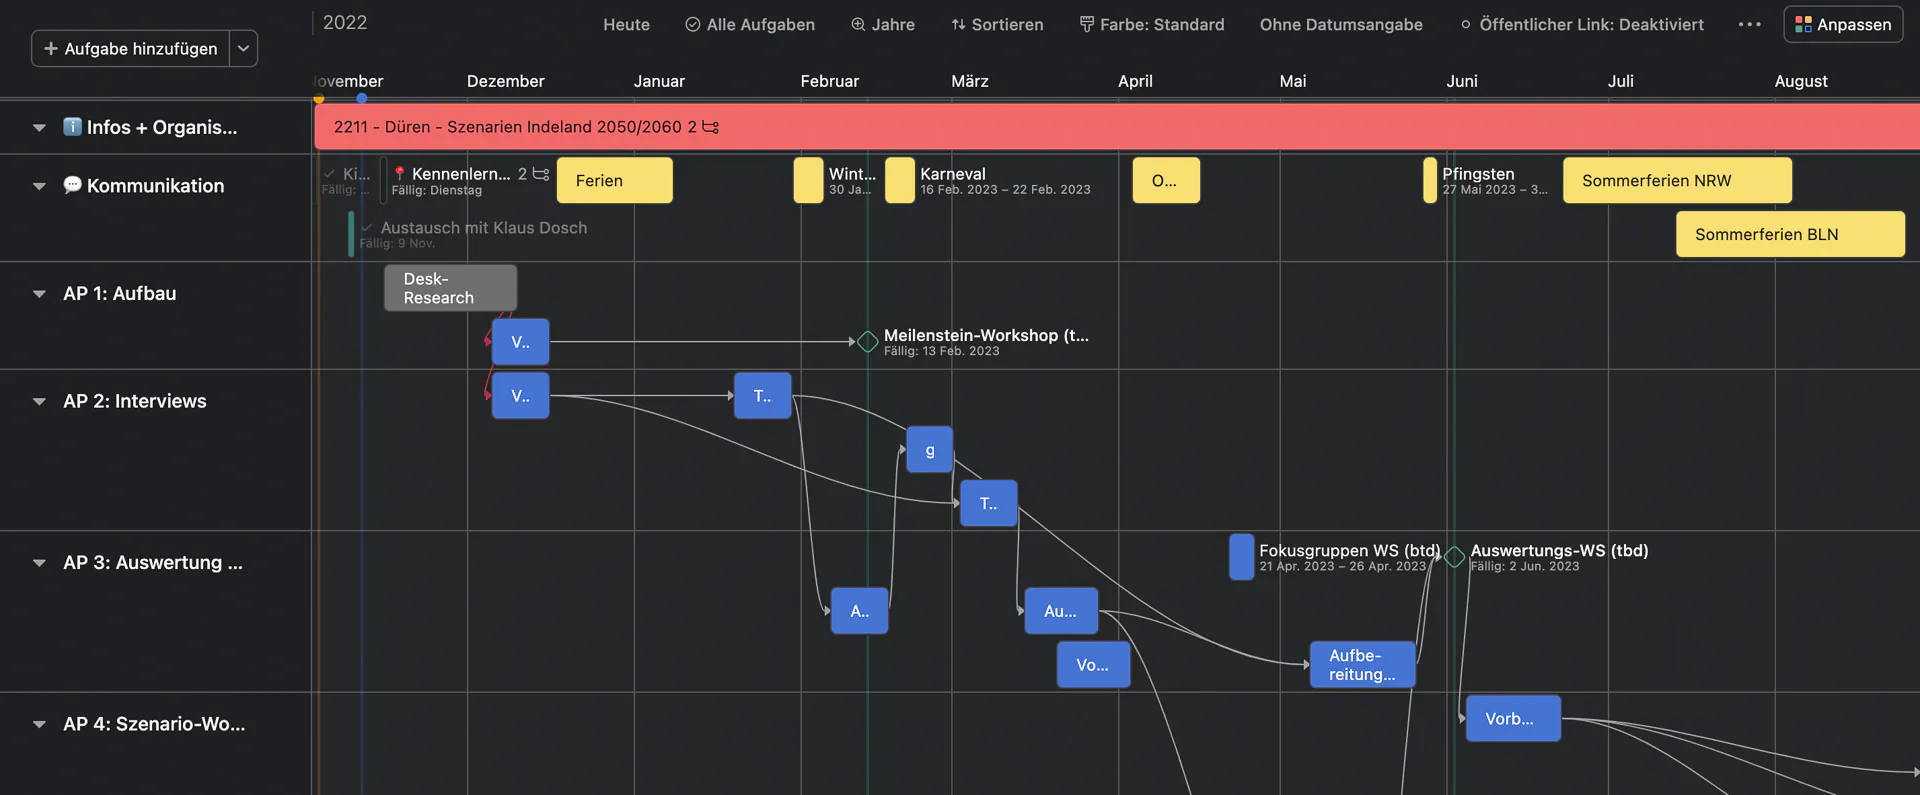This screenshot has height=795, width=1920.
Task: Click the Anpassen button
Action: pyautogui.click(x=1843, y=24)
